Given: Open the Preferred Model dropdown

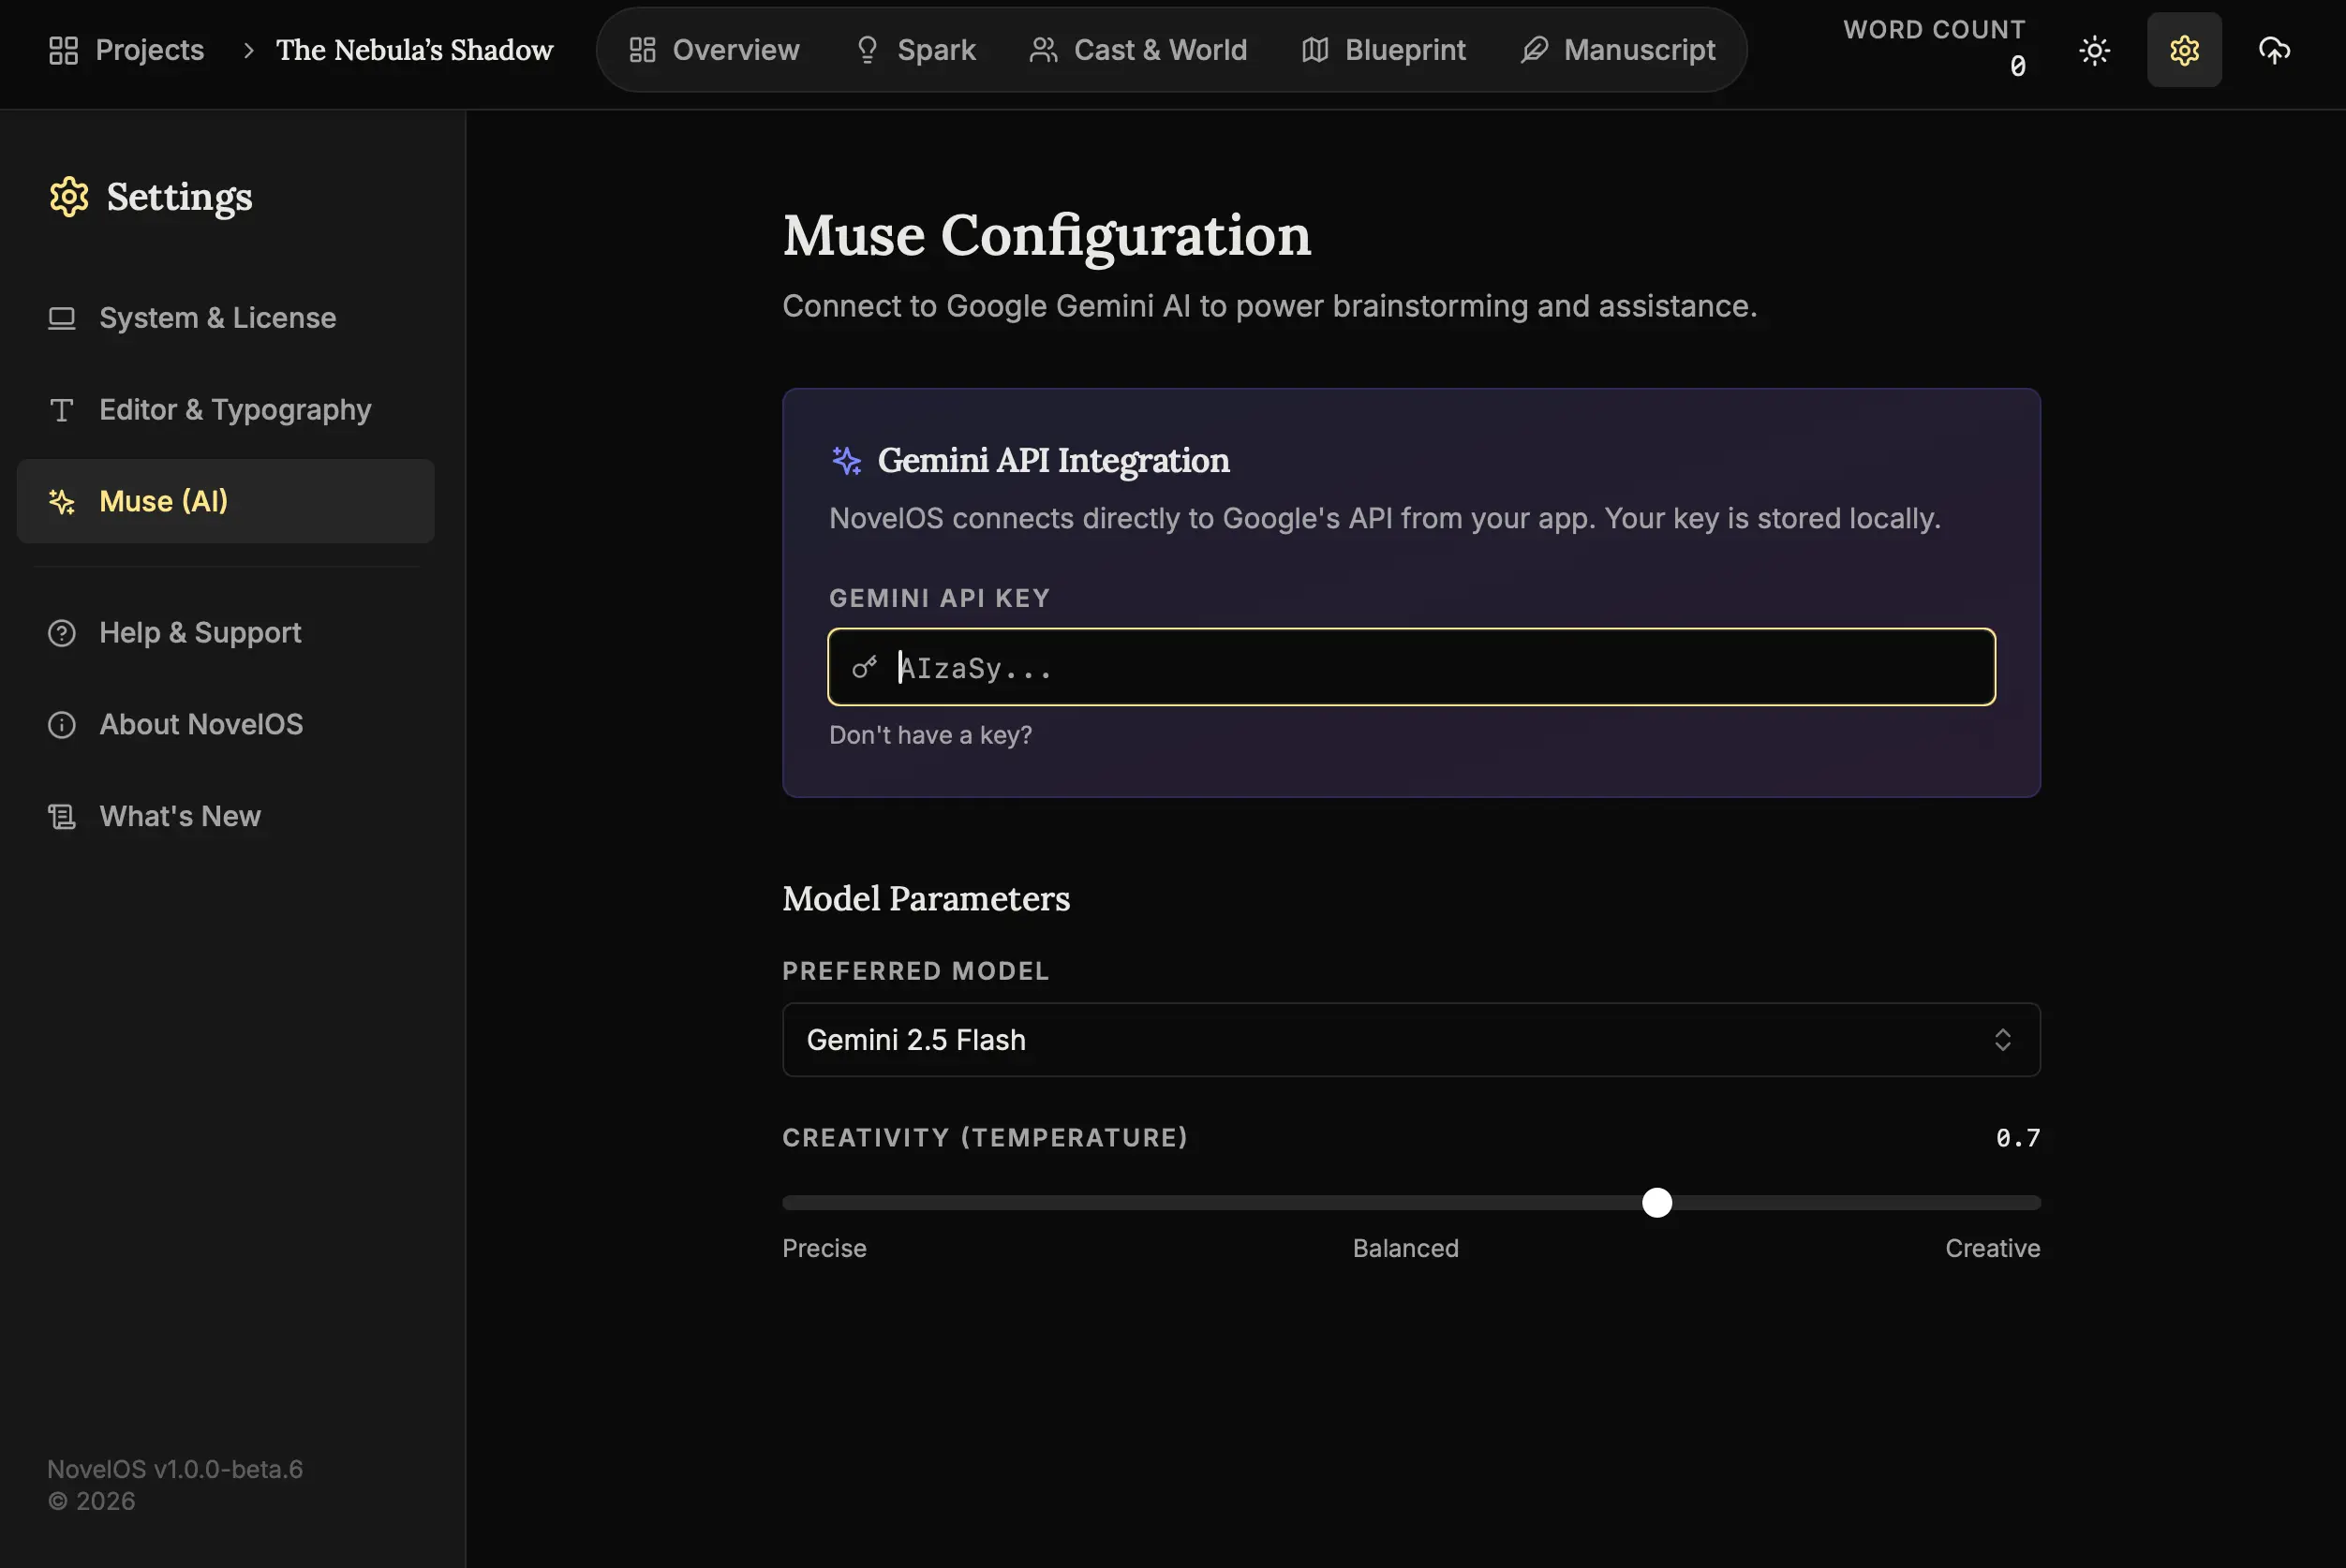Looking at the screenshot, I should (1410, 1040).
